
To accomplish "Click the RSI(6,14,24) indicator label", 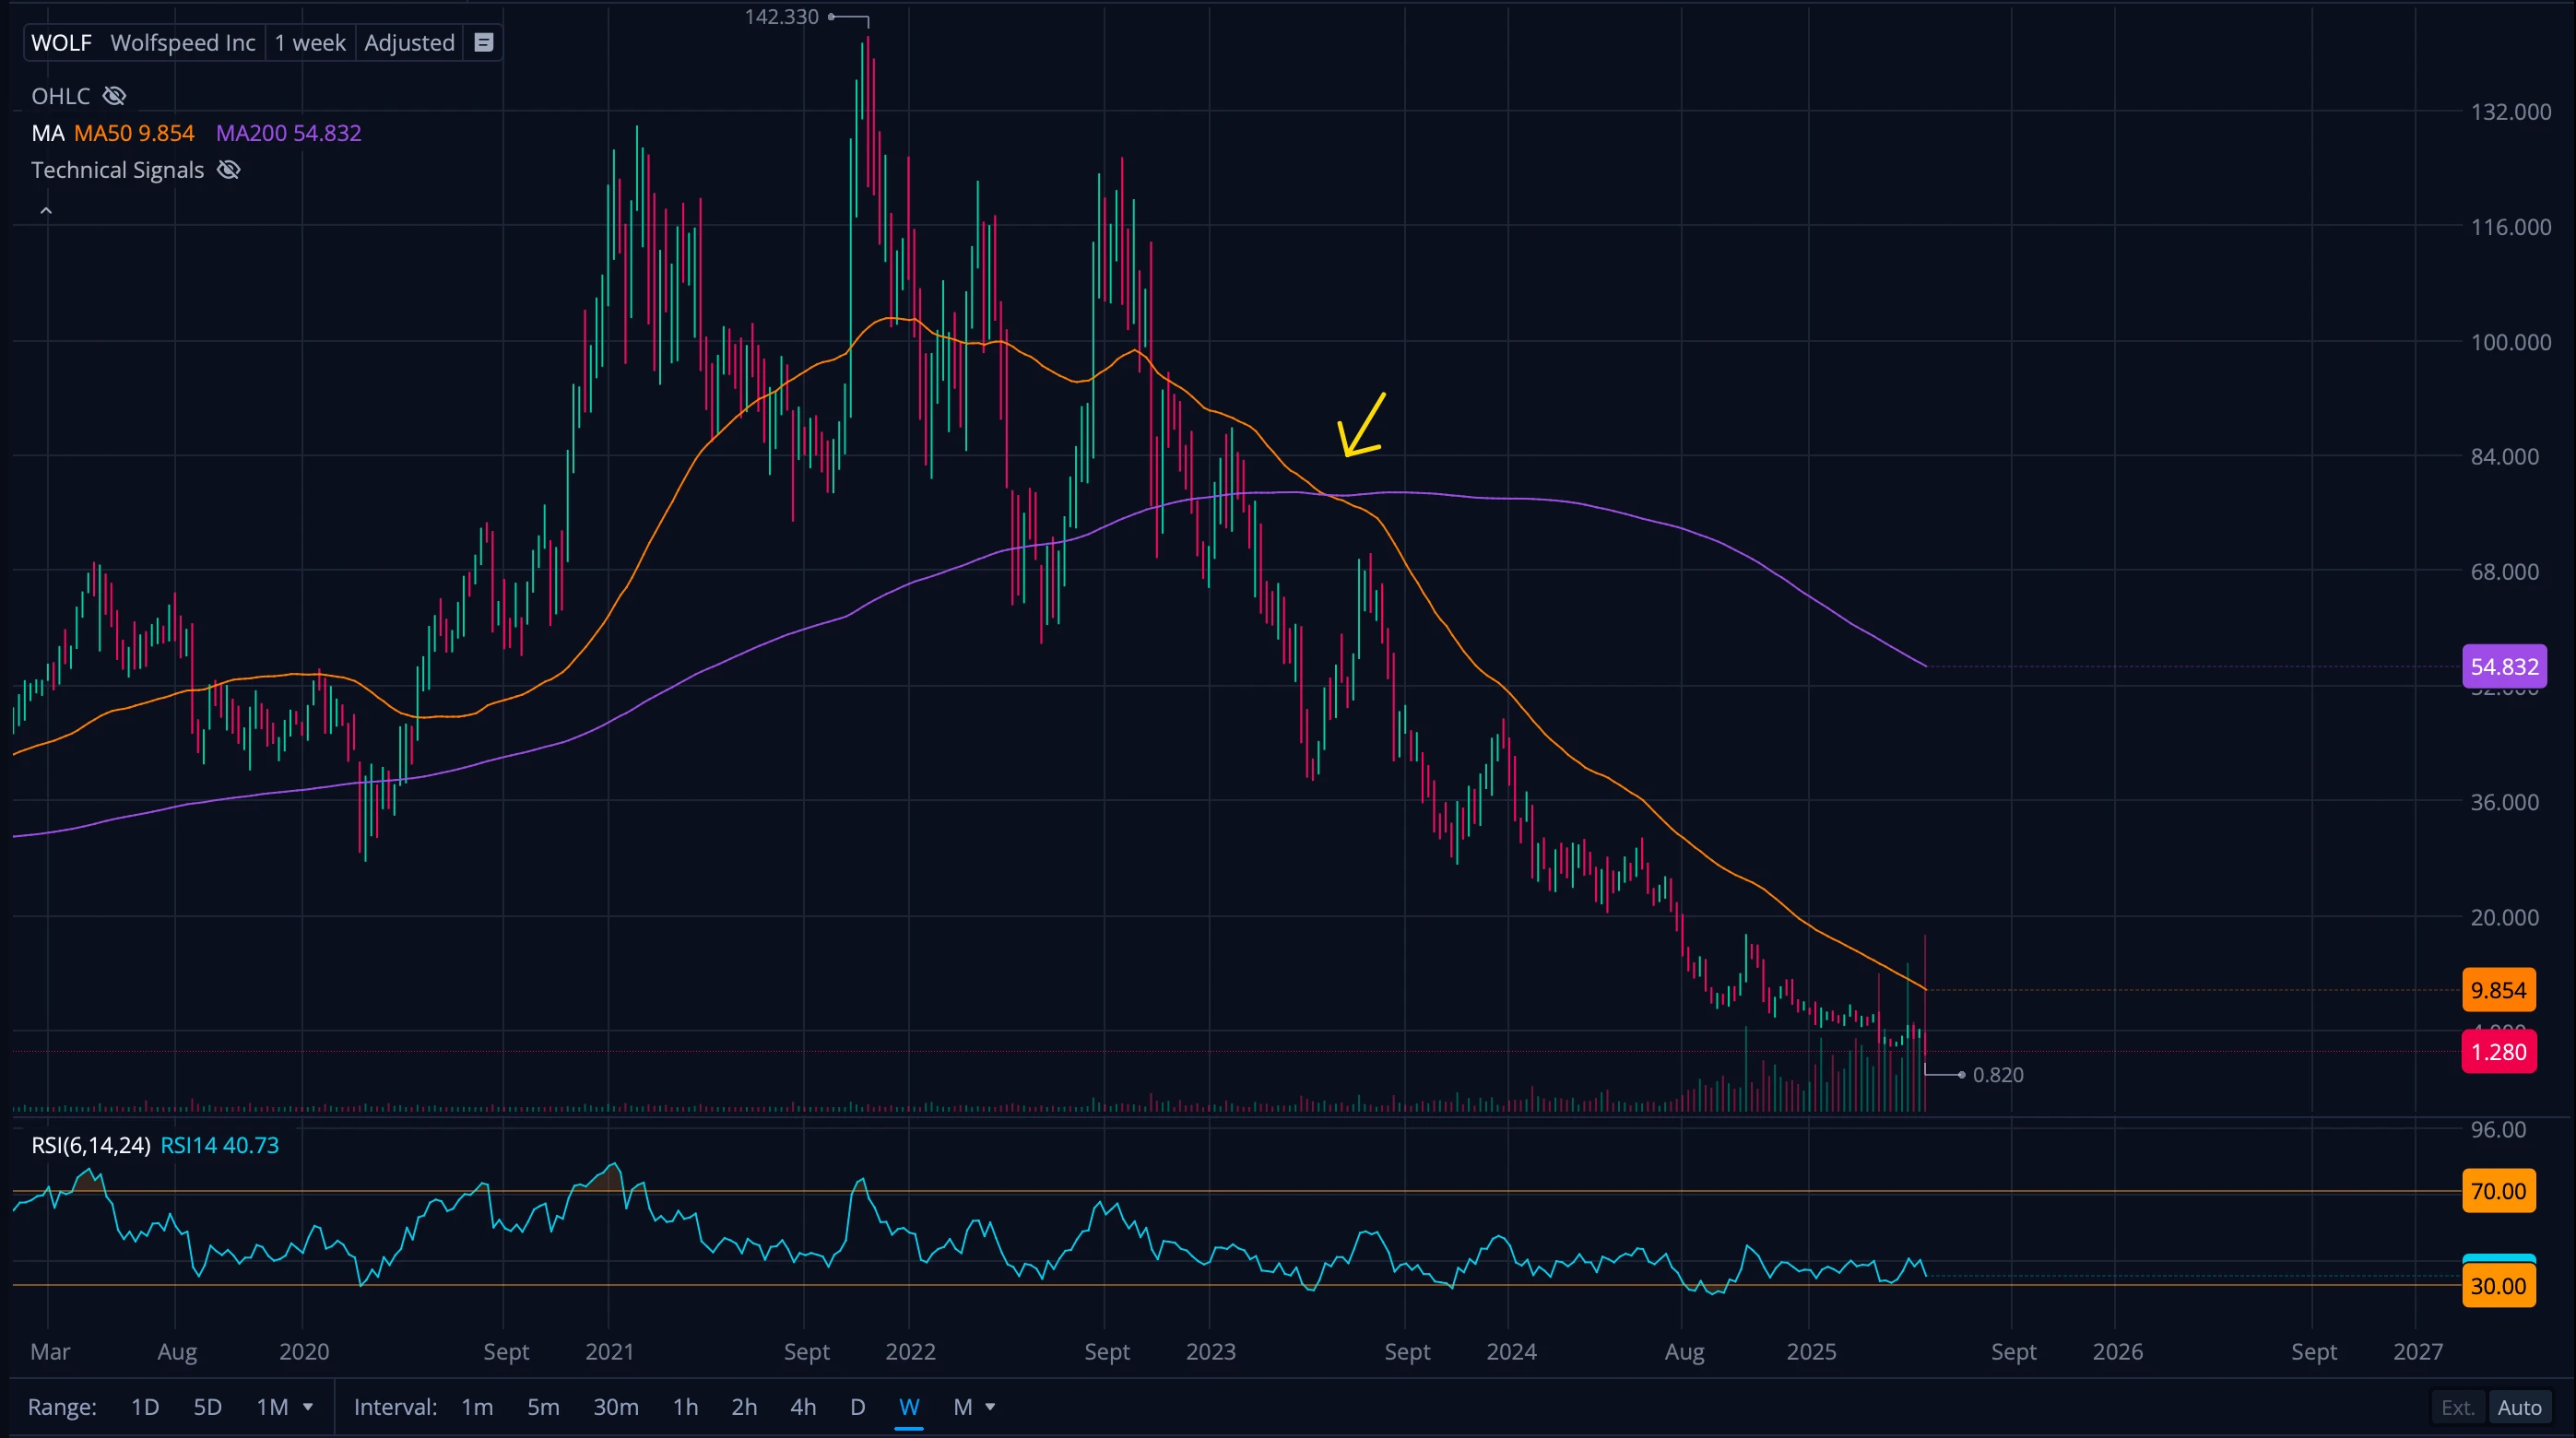I will pyautogui.click(x=91, y=1145).
